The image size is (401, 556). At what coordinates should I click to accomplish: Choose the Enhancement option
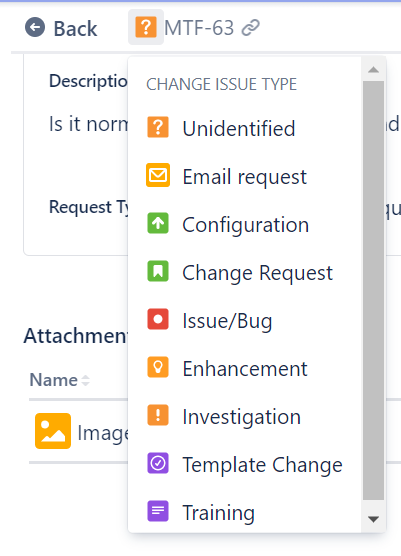245,368
